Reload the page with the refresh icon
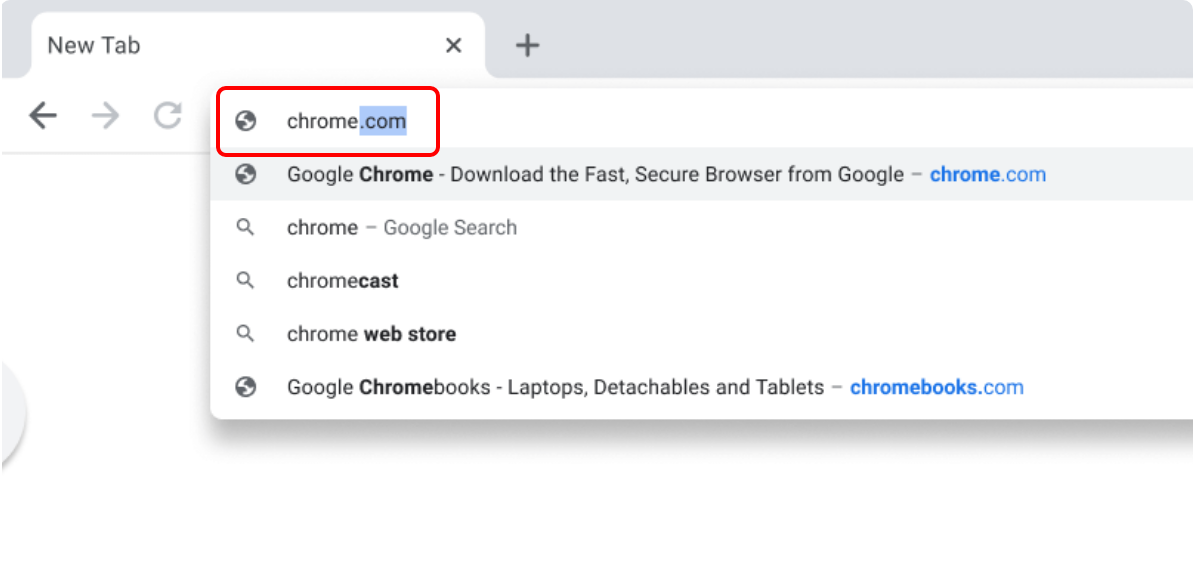This screenshot has width=1193, height=582. tap(167, 116)
